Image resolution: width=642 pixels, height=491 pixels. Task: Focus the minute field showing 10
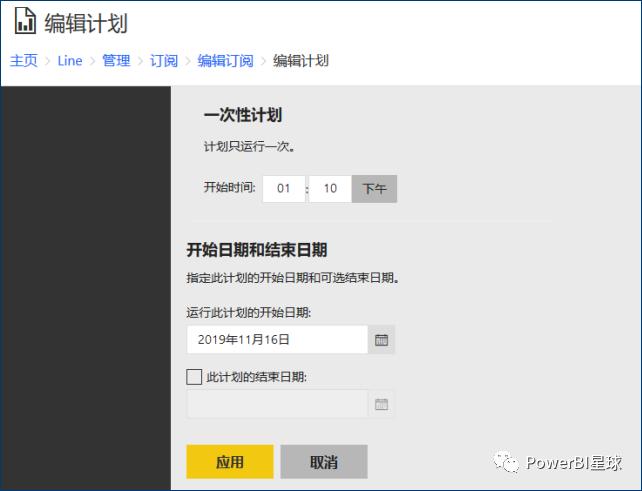[x=330, y=189]
